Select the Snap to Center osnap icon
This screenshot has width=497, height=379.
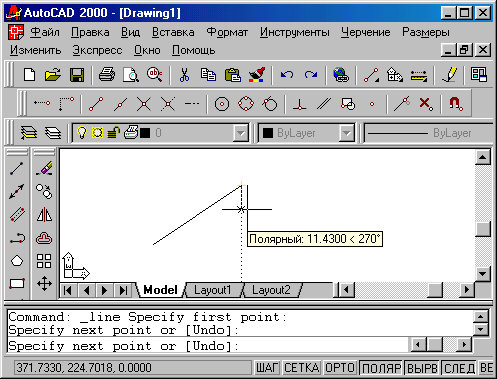click(x=222, y=104)
